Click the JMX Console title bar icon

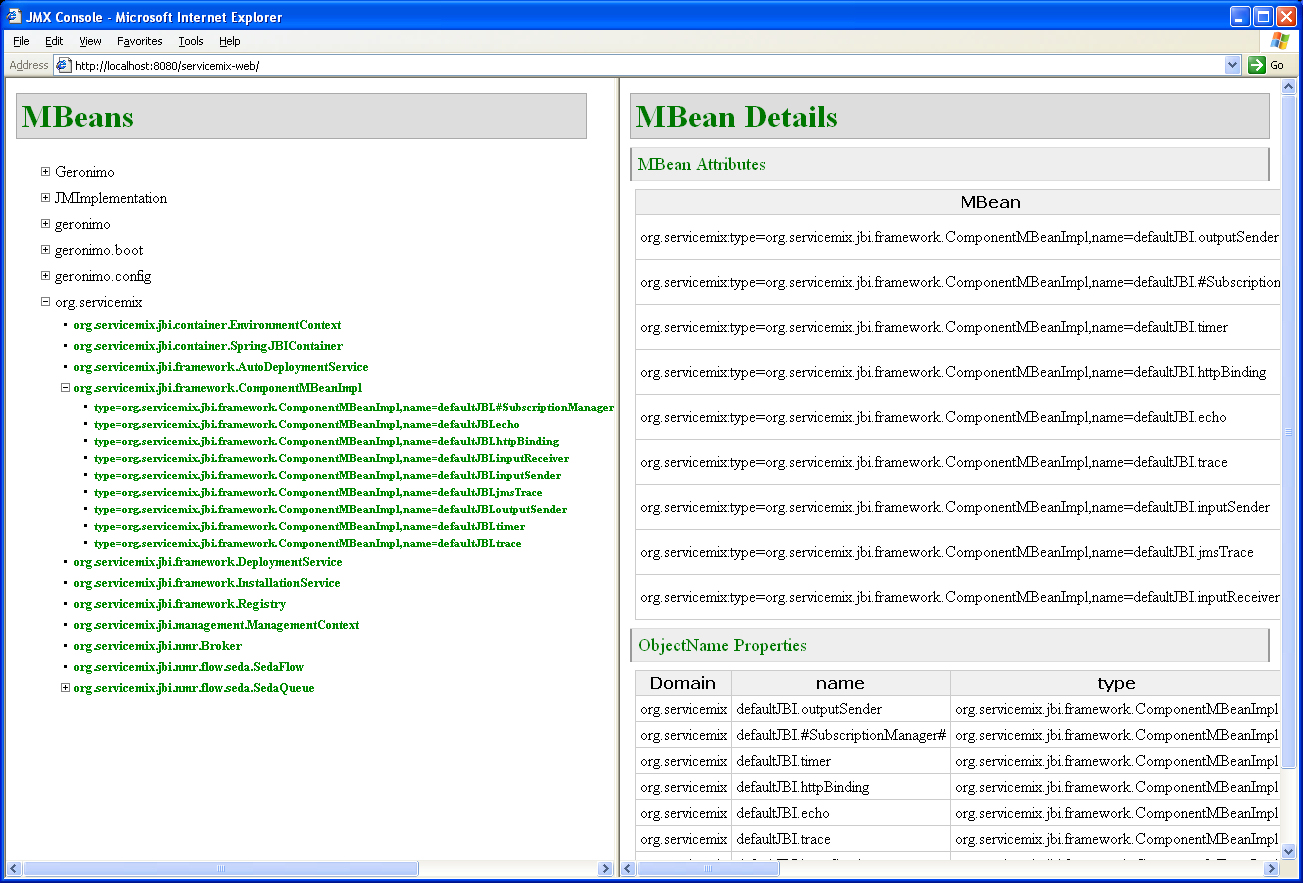15,17
